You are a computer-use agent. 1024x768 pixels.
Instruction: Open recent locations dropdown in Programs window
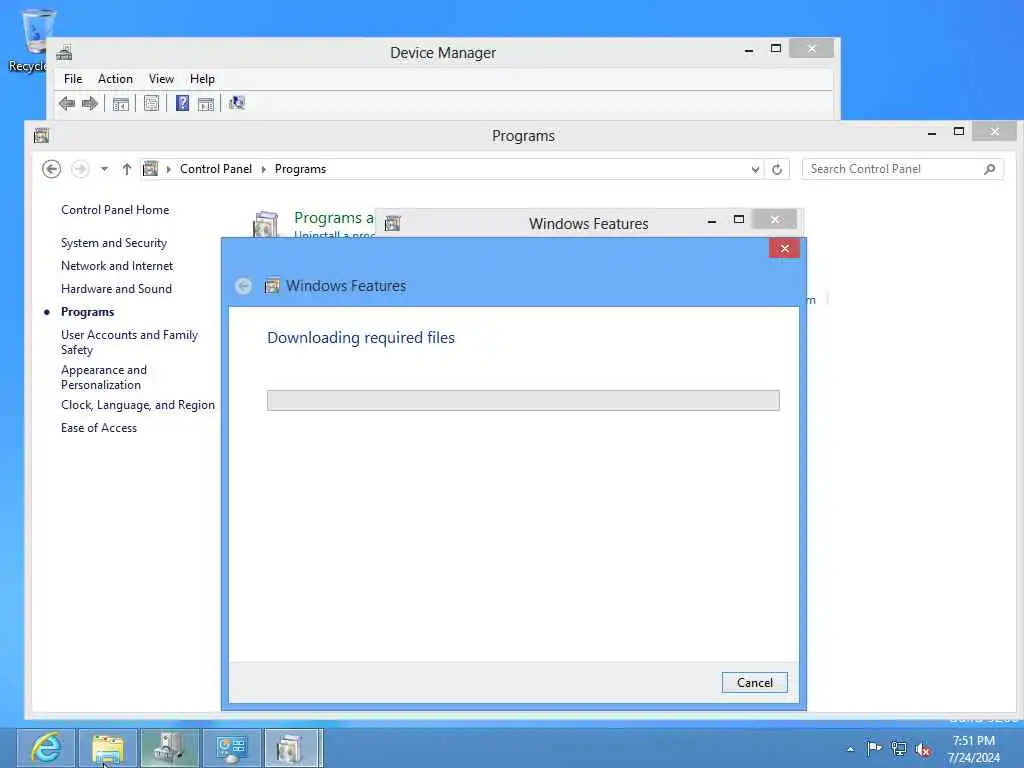104,169
